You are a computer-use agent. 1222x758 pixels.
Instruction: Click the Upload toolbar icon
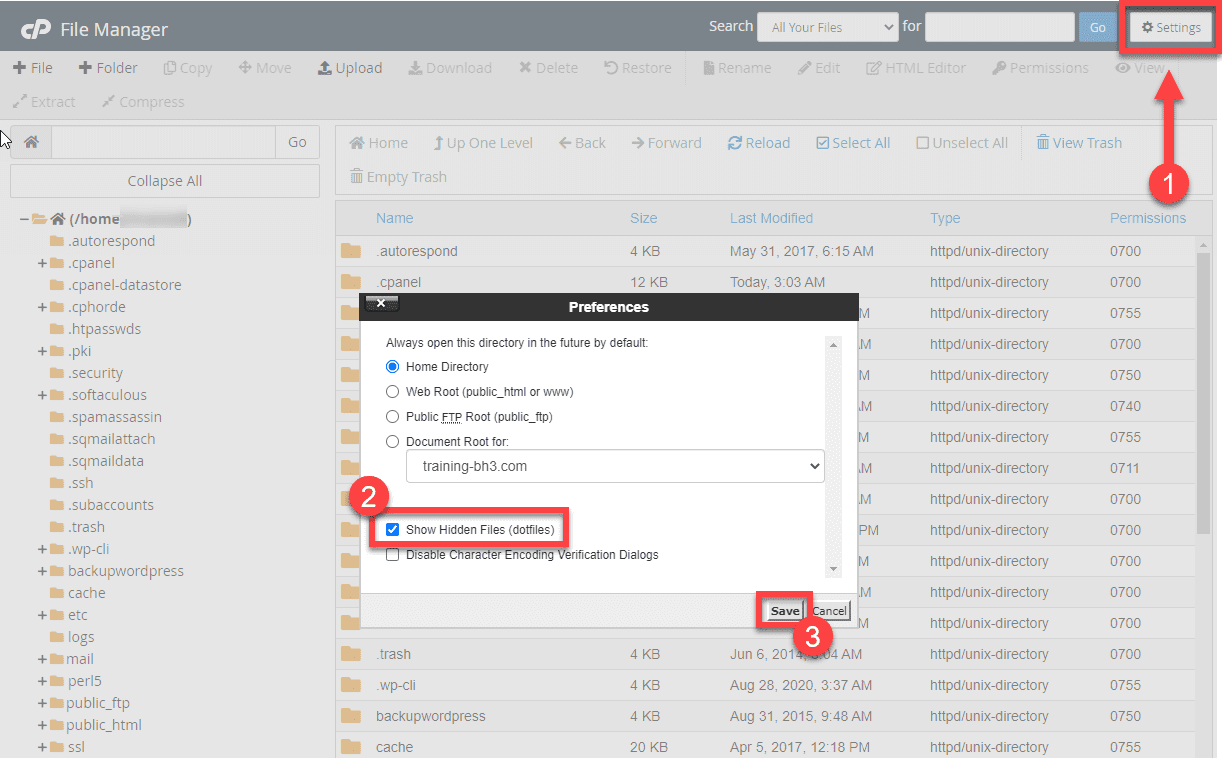325,68
